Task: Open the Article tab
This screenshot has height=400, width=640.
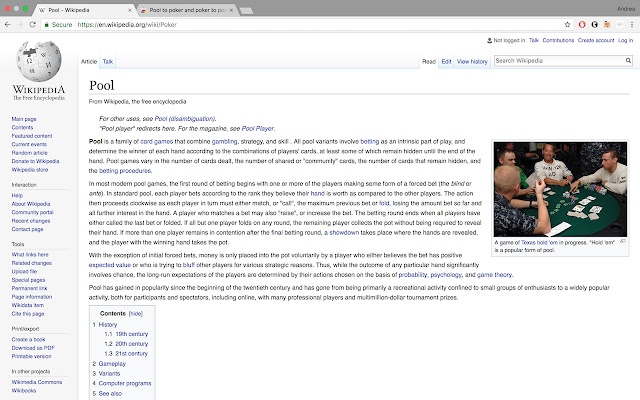Action: pyautogui.click(x=89, y=62)
